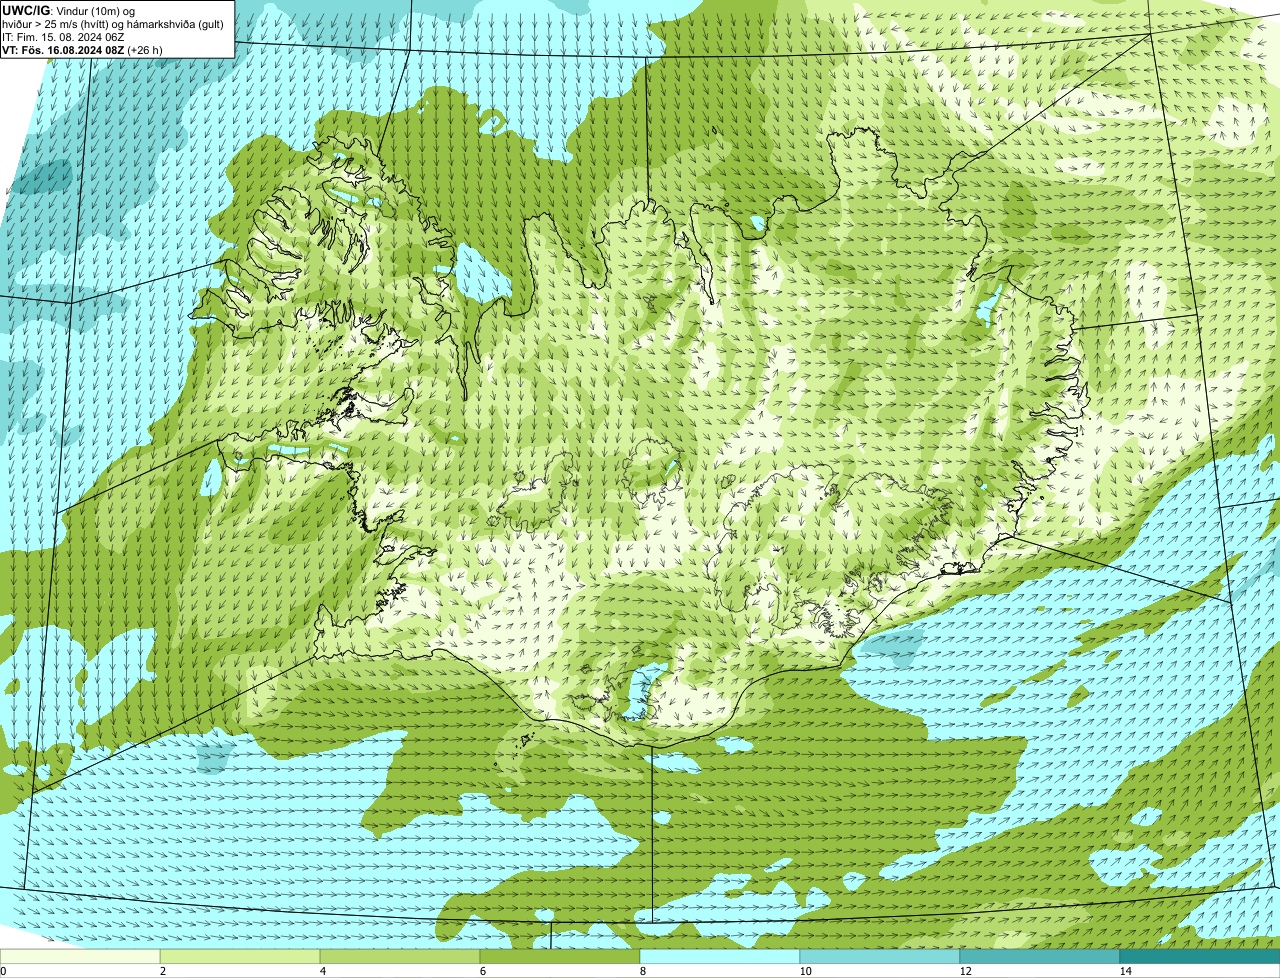Screen dimensions: 1280x978
Task: Click the '2' scale label under the color bar
Action: [x=162, y=971]
